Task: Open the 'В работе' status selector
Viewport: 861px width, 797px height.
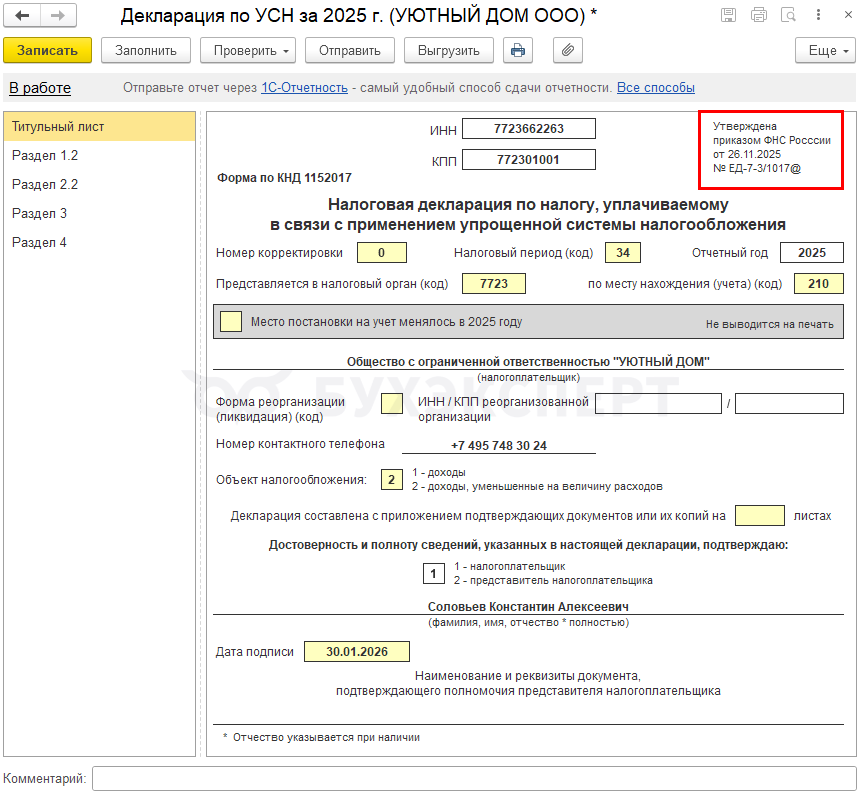Action: click(x=40, y=88)
